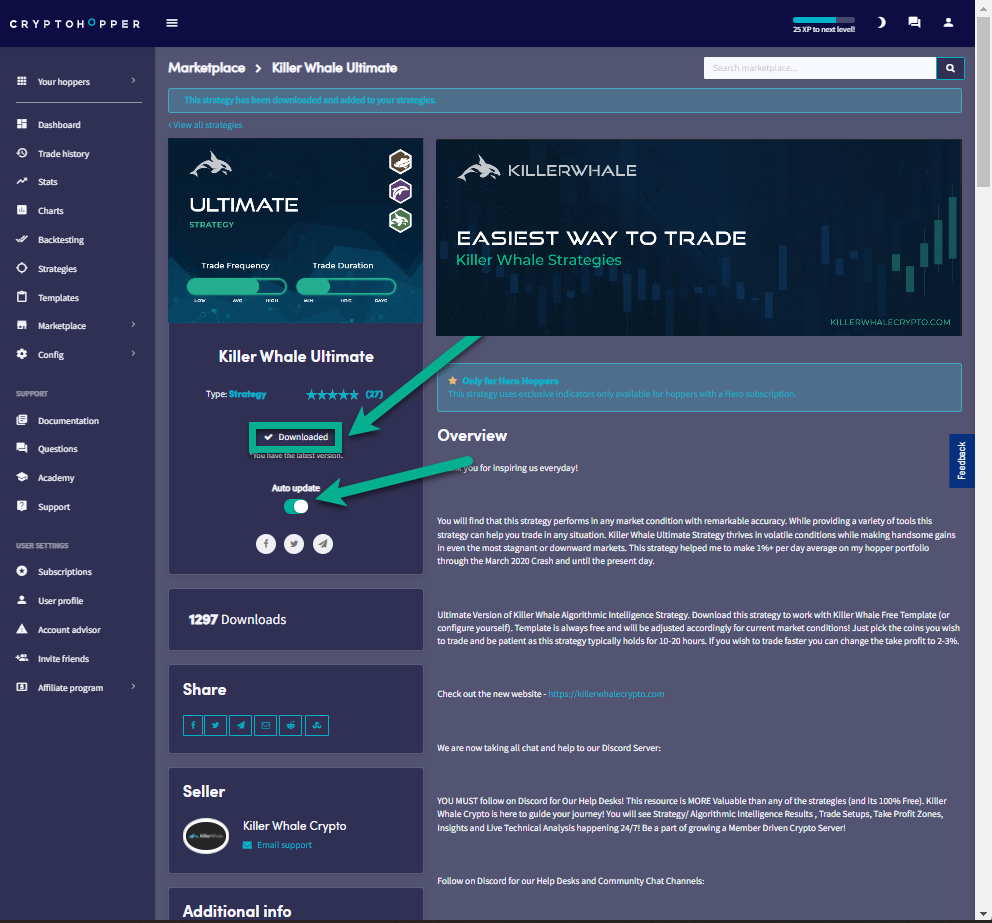Click the round Twitter icon under Auto update
The image size is (992, 923).
click(x=294, y=543)
